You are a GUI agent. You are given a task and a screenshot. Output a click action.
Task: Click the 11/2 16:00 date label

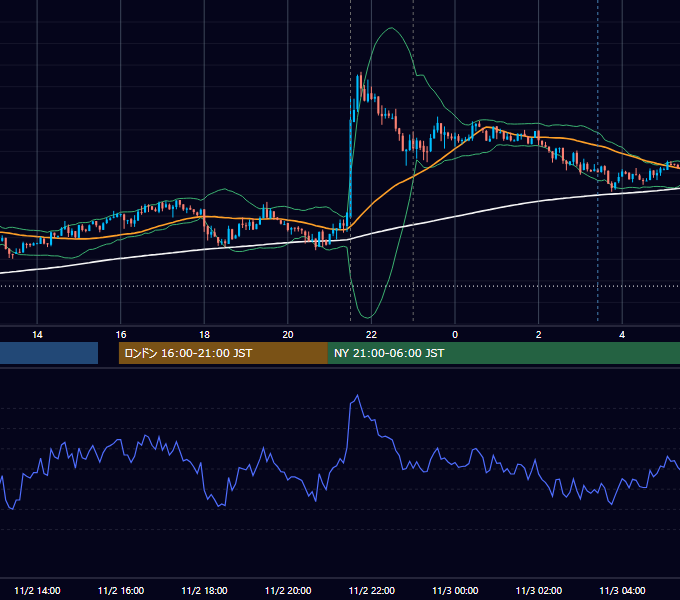[121, 590]
